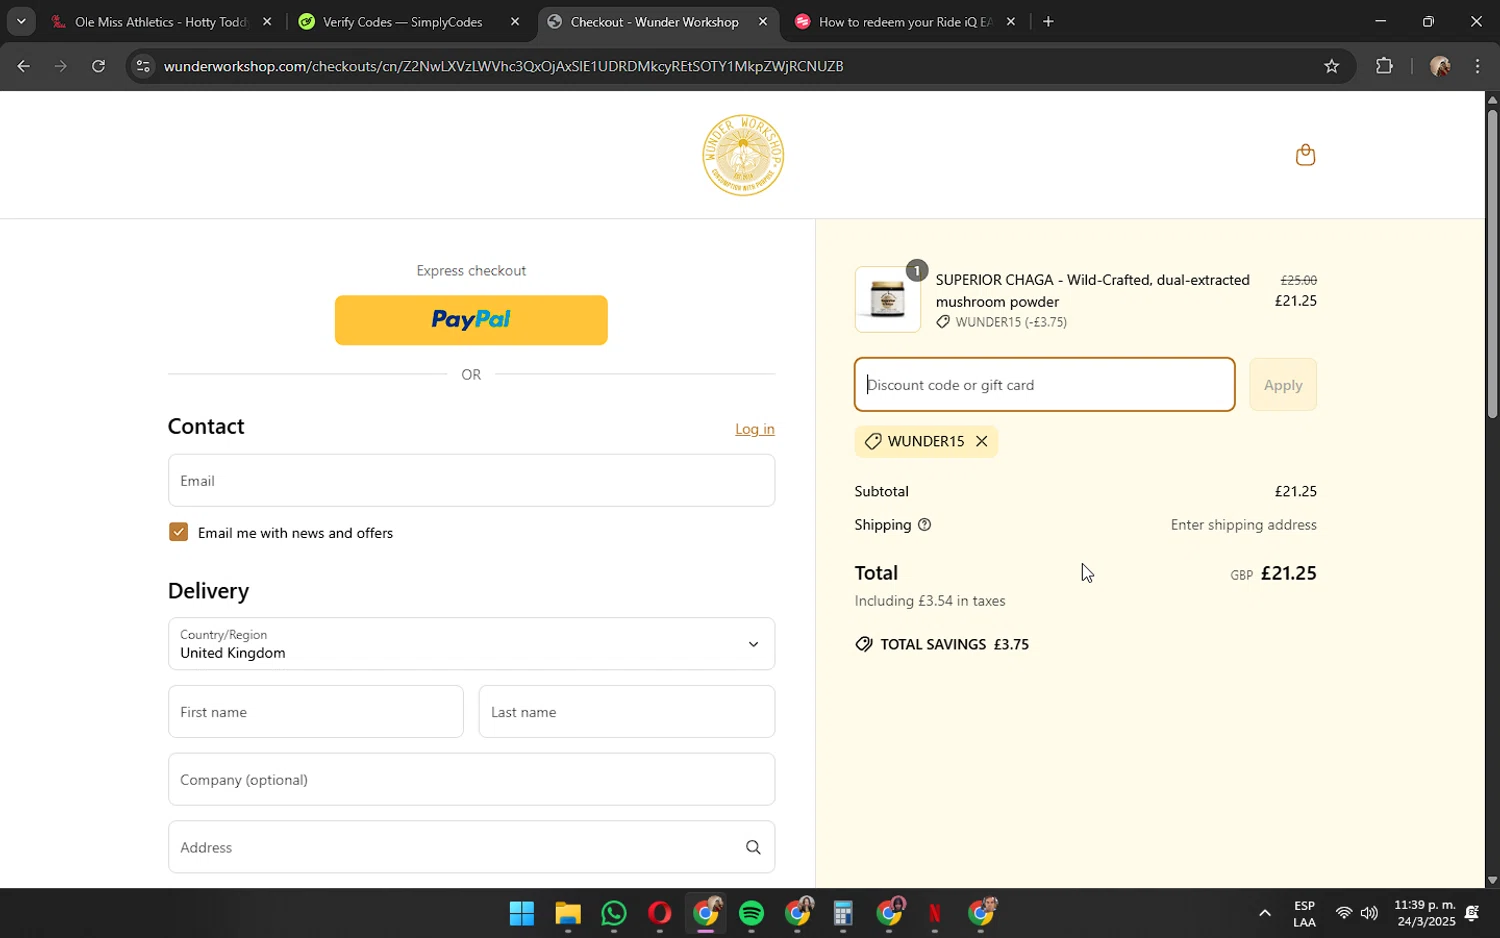
Task: Close the Verify Codes SimplyCodes tab
Action: [515, 21]
